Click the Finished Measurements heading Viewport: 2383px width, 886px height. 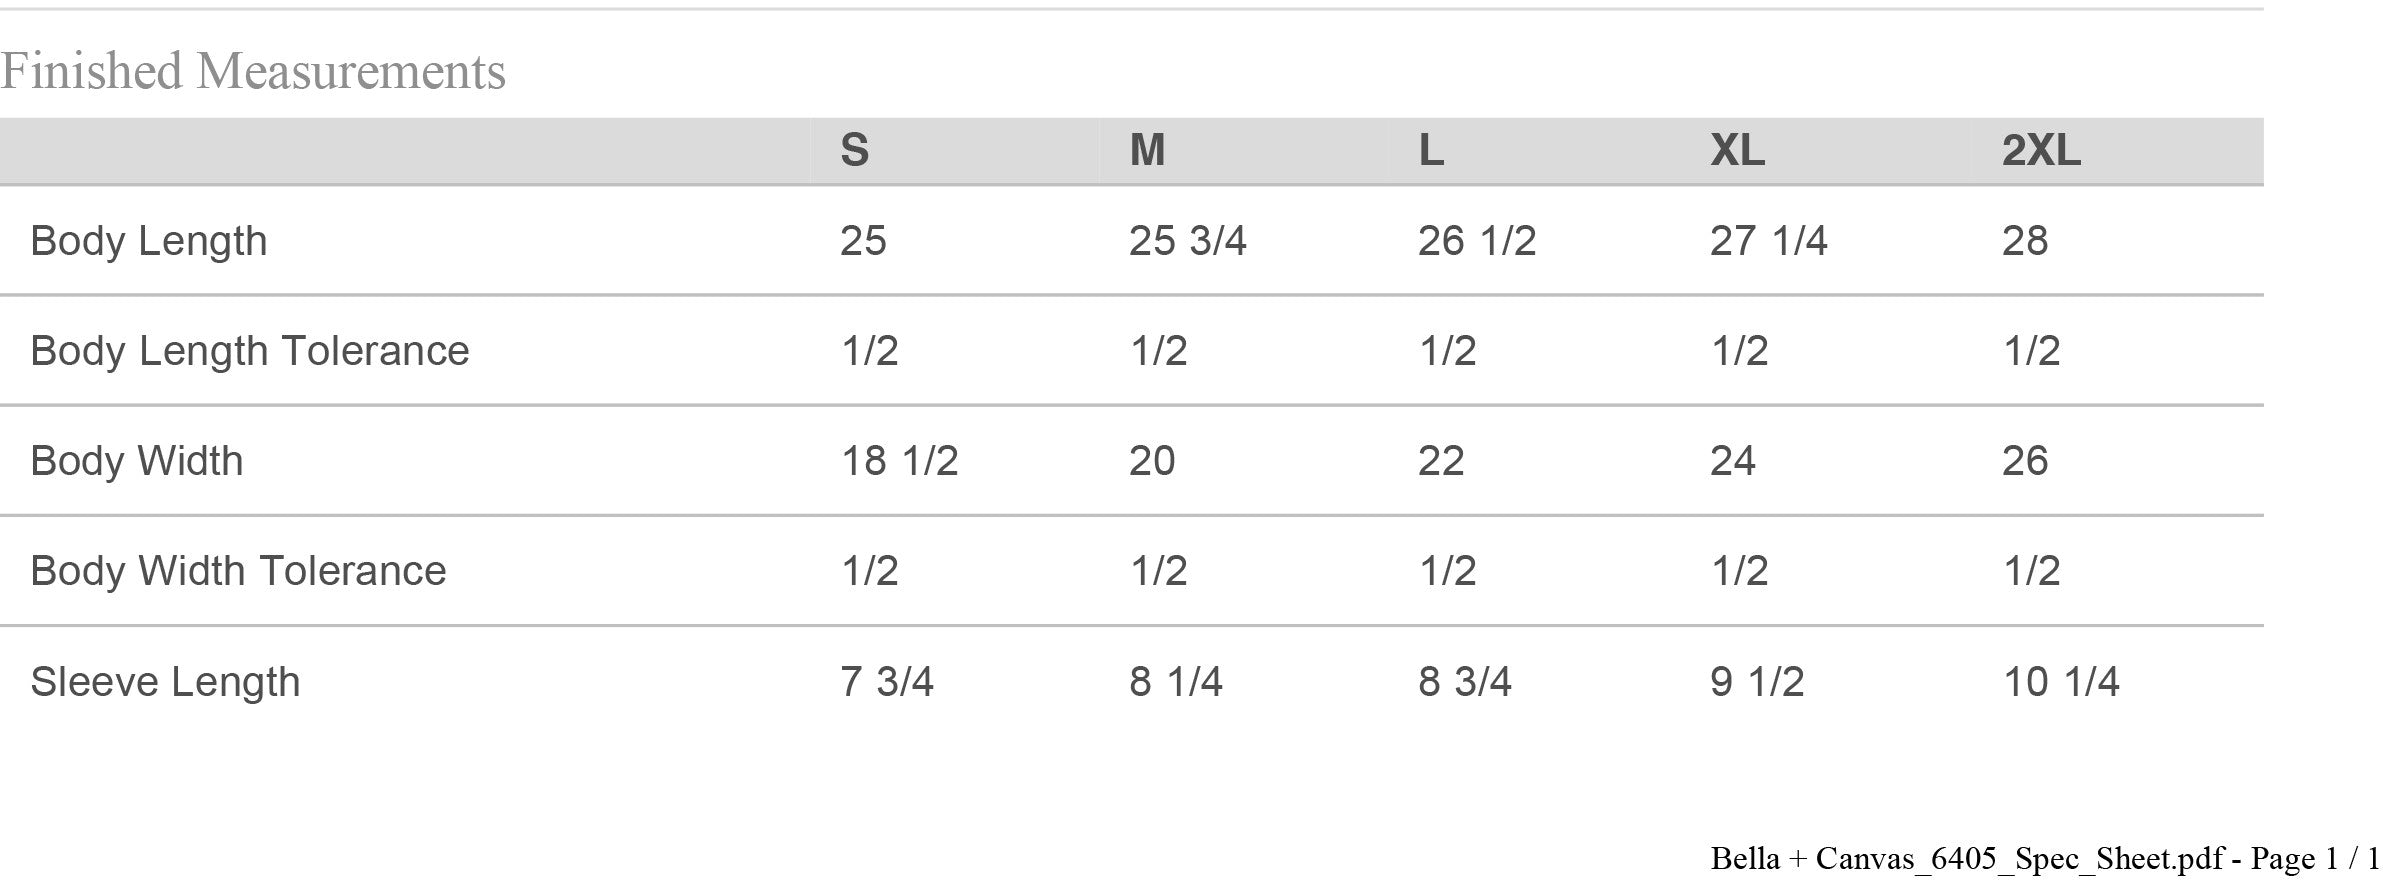pyautogui.click(x=253, y=72)
